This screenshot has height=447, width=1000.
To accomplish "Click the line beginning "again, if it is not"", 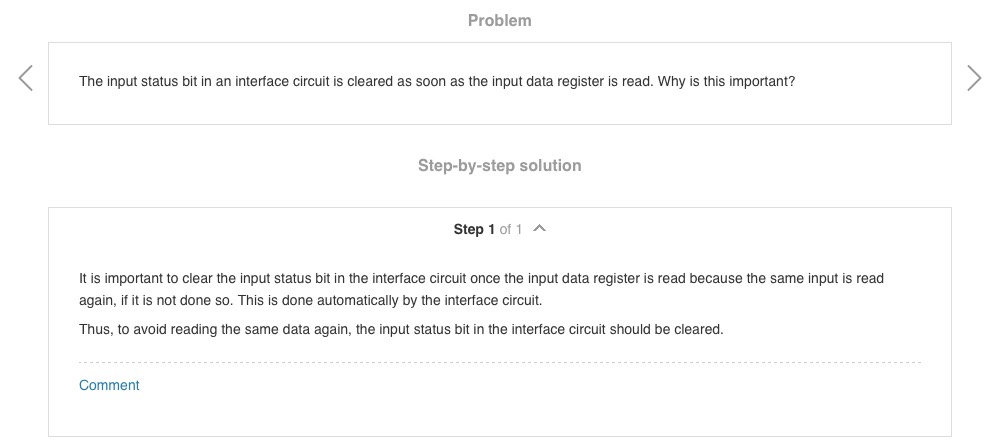I will coord(150,300).
